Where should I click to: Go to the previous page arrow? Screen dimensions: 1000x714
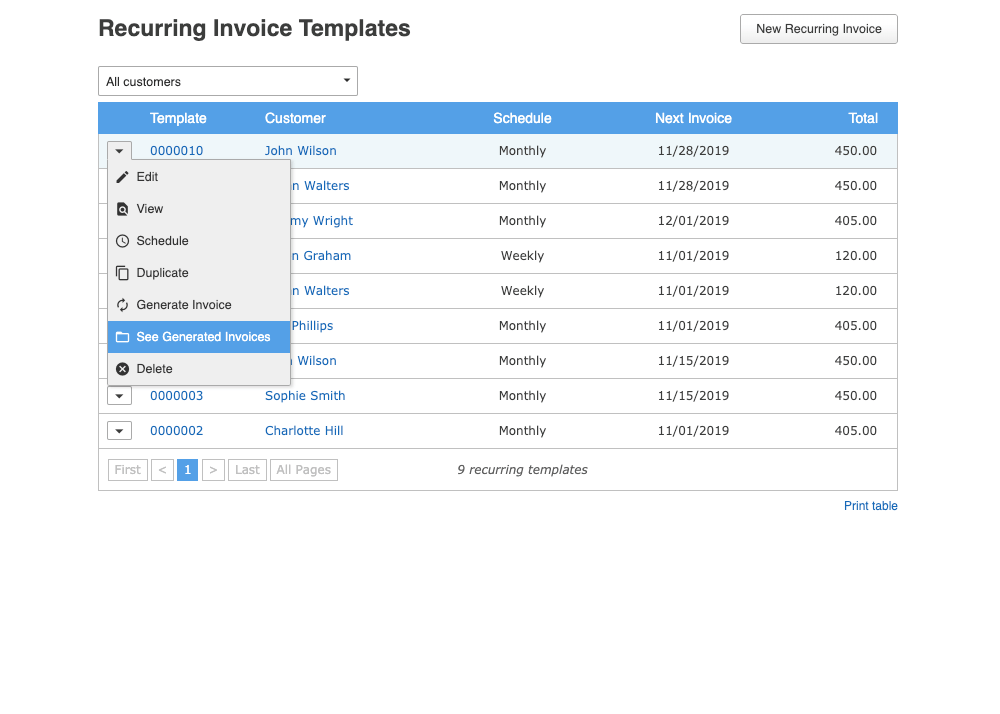[163, 470]
